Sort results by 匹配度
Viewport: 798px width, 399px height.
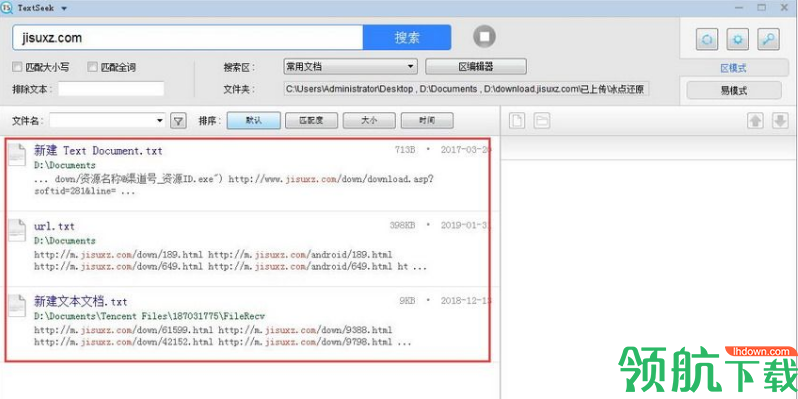311,121
